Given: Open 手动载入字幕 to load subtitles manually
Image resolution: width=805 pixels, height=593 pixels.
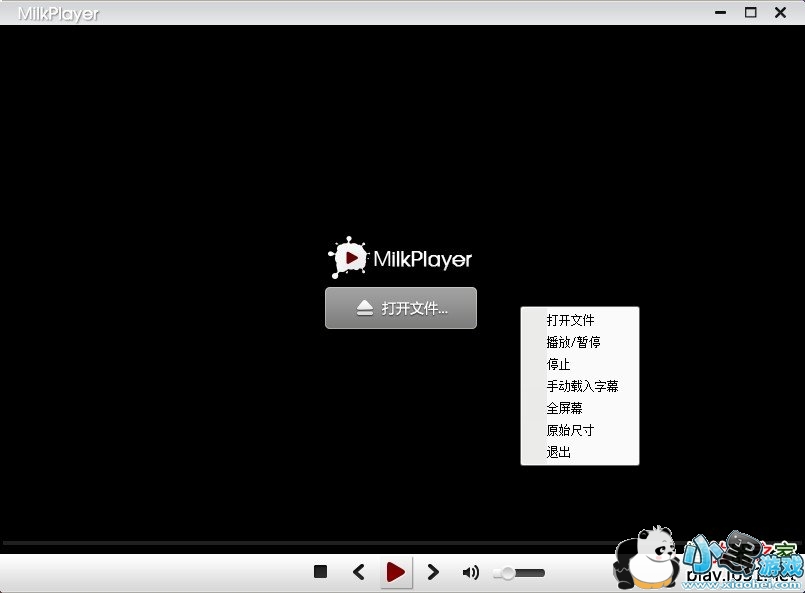Looking at the screenshot, I should [x=582, y=386].
